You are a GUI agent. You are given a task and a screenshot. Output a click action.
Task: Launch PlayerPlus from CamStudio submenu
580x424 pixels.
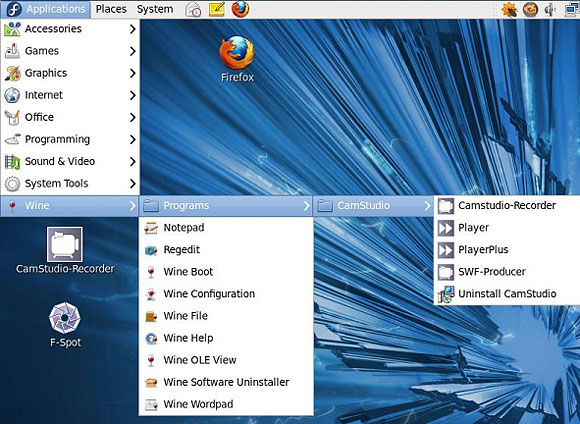click(507, 250)
